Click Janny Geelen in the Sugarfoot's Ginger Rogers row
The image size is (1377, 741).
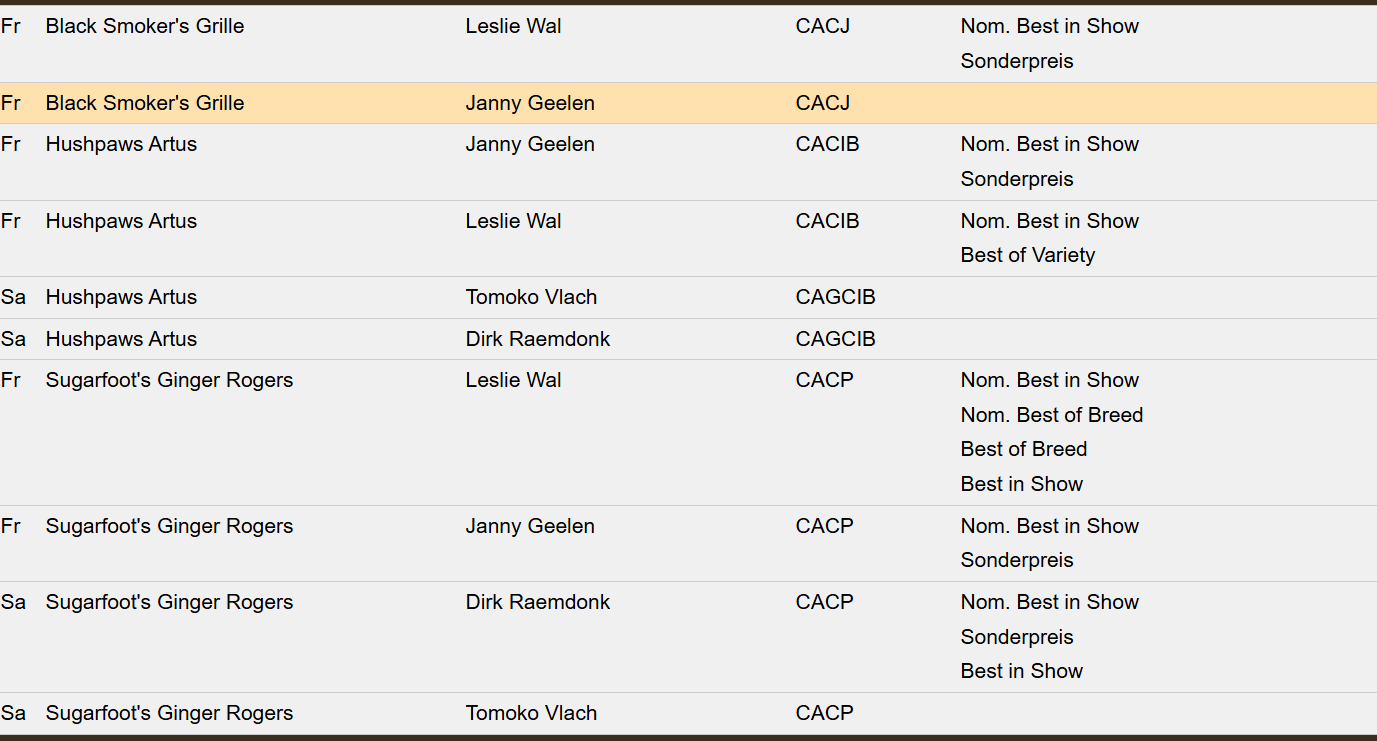click(x=529, y=526)
